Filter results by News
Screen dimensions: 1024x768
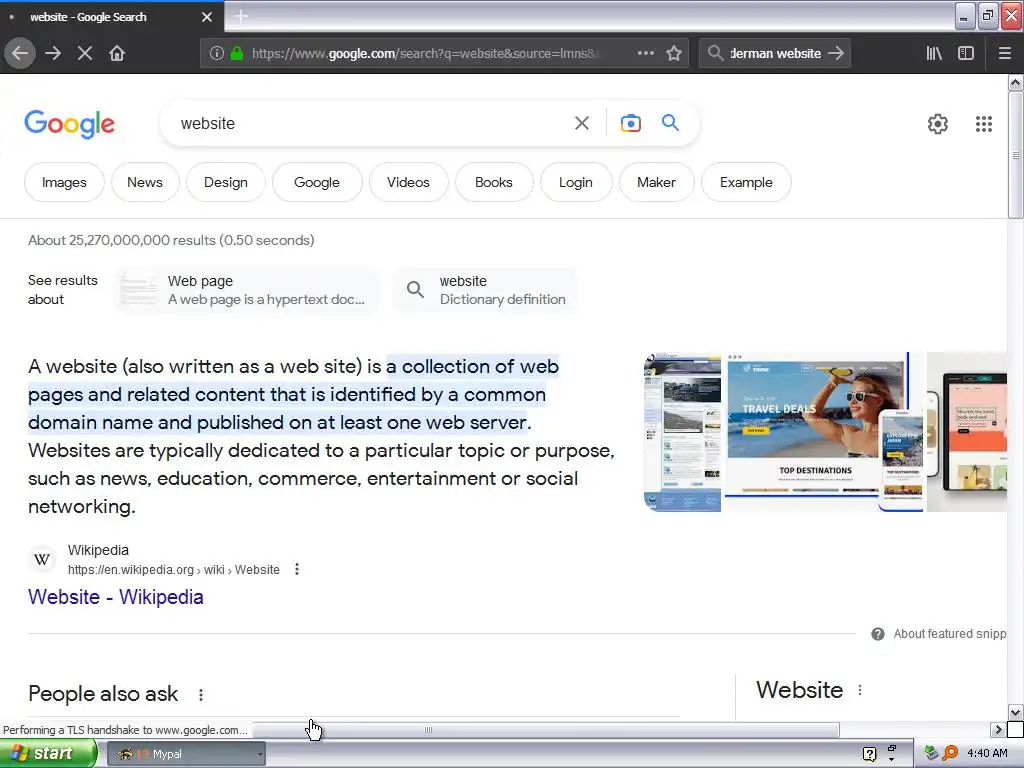click(145, 182)
